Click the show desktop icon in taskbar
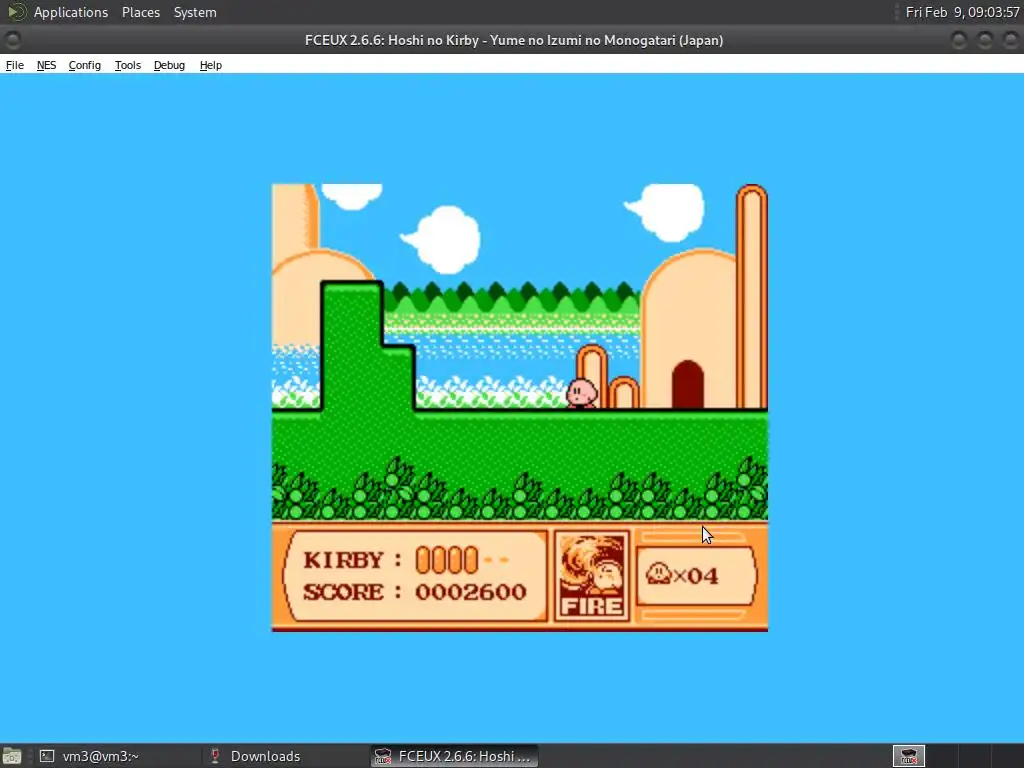Viewport: 1024px width, 768px height. coord(12,756)
